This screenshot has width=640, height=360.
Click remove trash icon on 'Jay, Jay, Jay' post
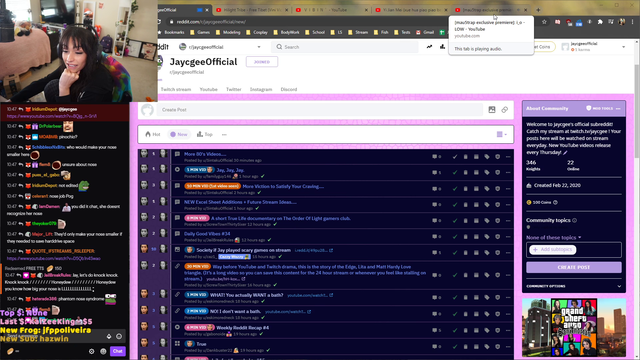pos(465,172)
